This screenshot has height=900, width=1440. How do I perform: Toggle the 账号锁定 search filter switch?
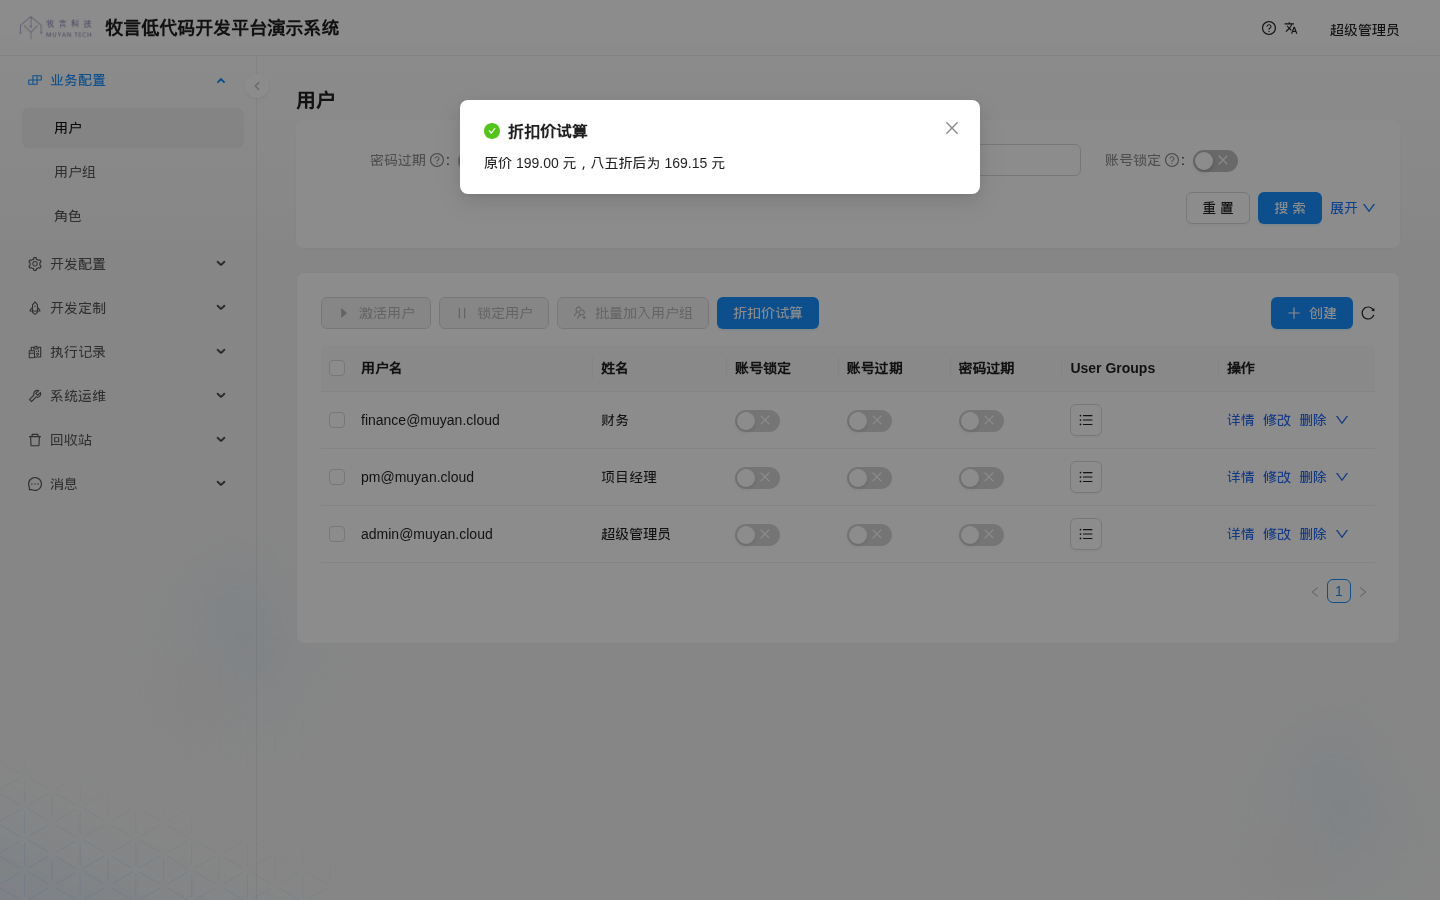(x=1215, y=161)
